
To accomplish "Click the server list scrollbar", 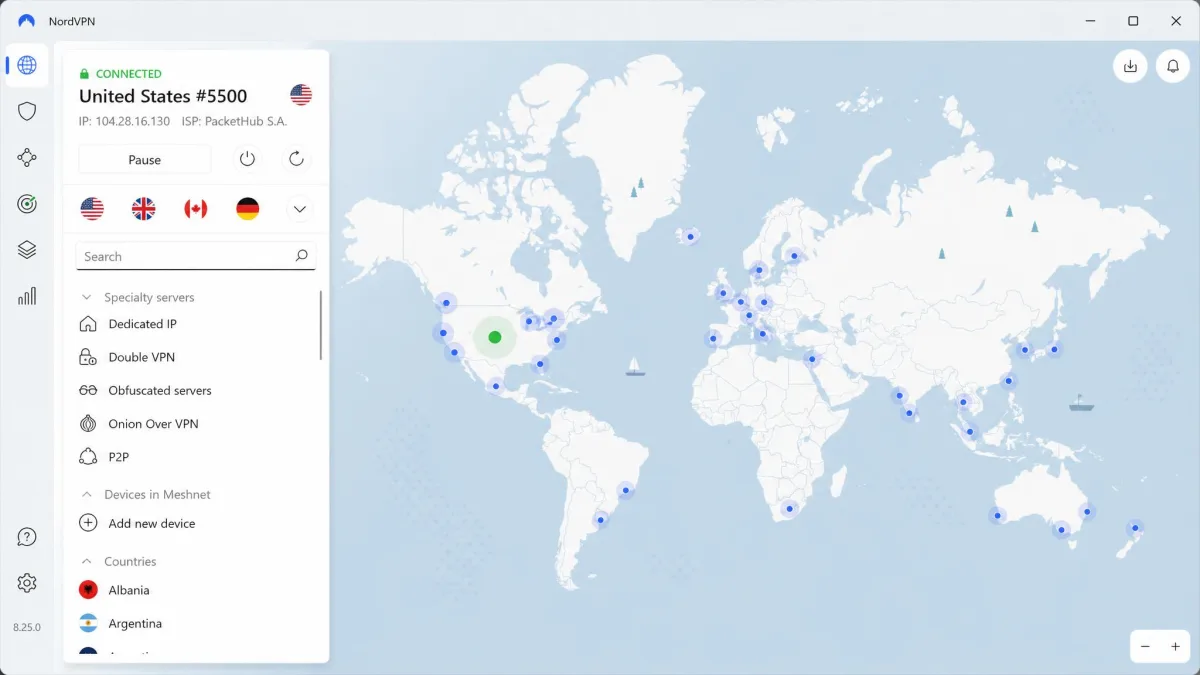I will (321, 325).
